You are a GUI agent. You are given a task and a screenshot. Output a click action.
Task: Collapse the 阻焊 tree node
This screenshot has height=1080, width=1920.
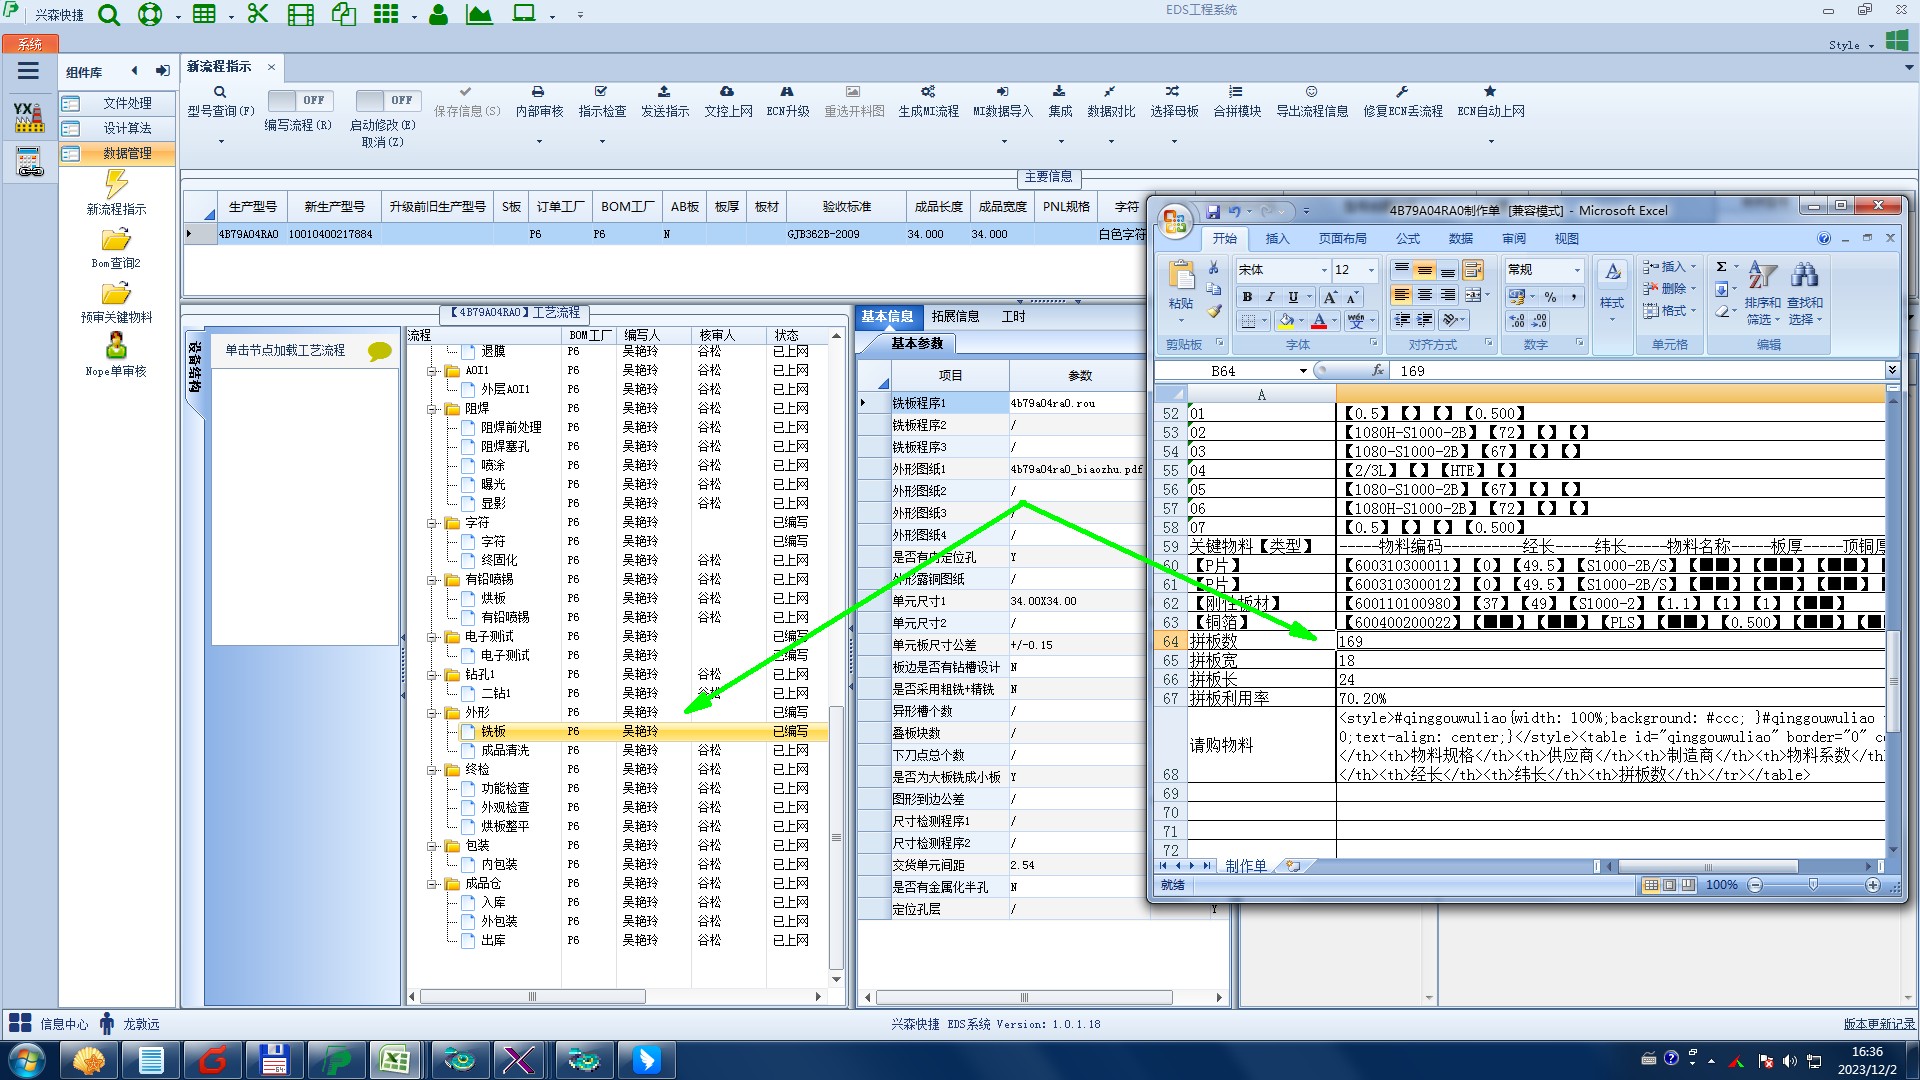pyautogui.click(x=433, y=409)
